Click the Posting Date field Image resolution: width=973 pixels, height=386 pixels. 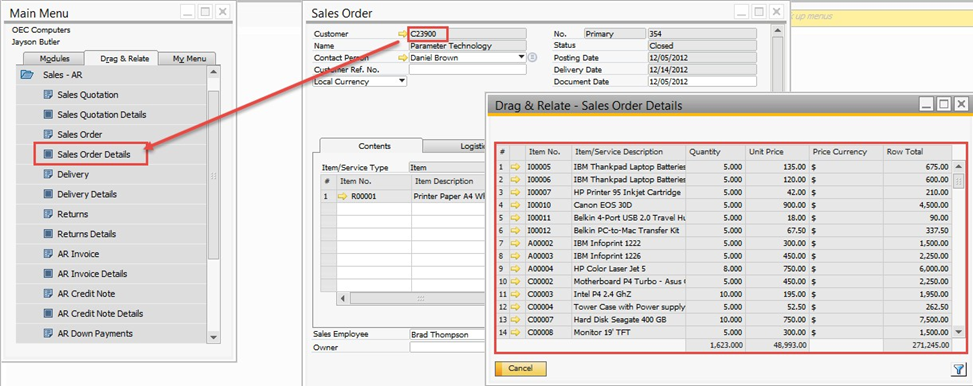(x=702, y=58)
